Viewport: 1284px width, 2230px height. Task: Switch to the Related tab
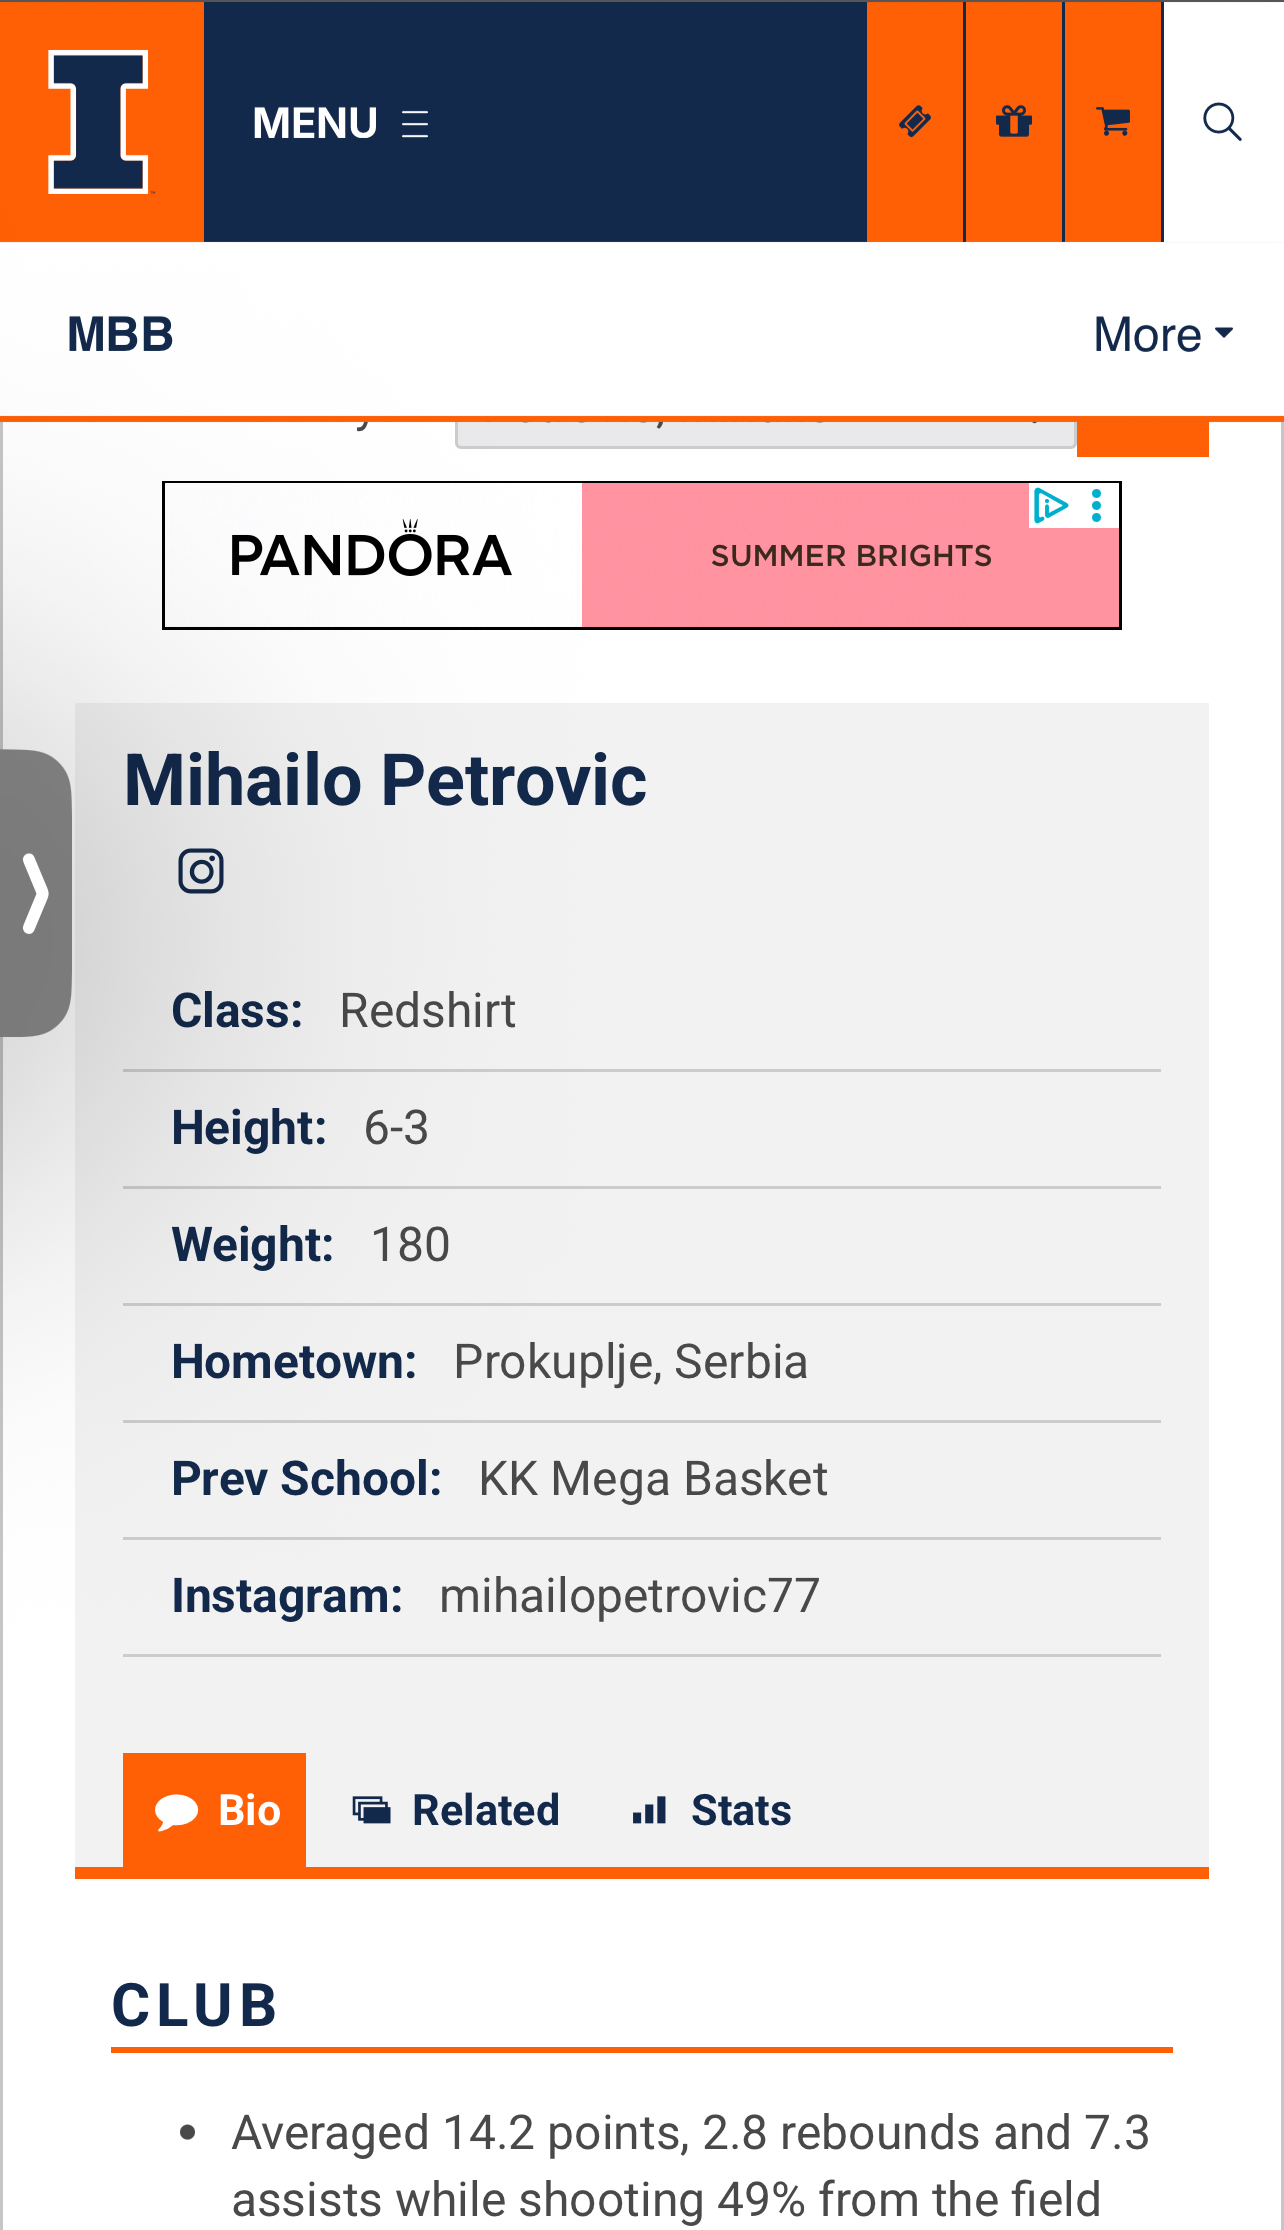pos(456,1810)
